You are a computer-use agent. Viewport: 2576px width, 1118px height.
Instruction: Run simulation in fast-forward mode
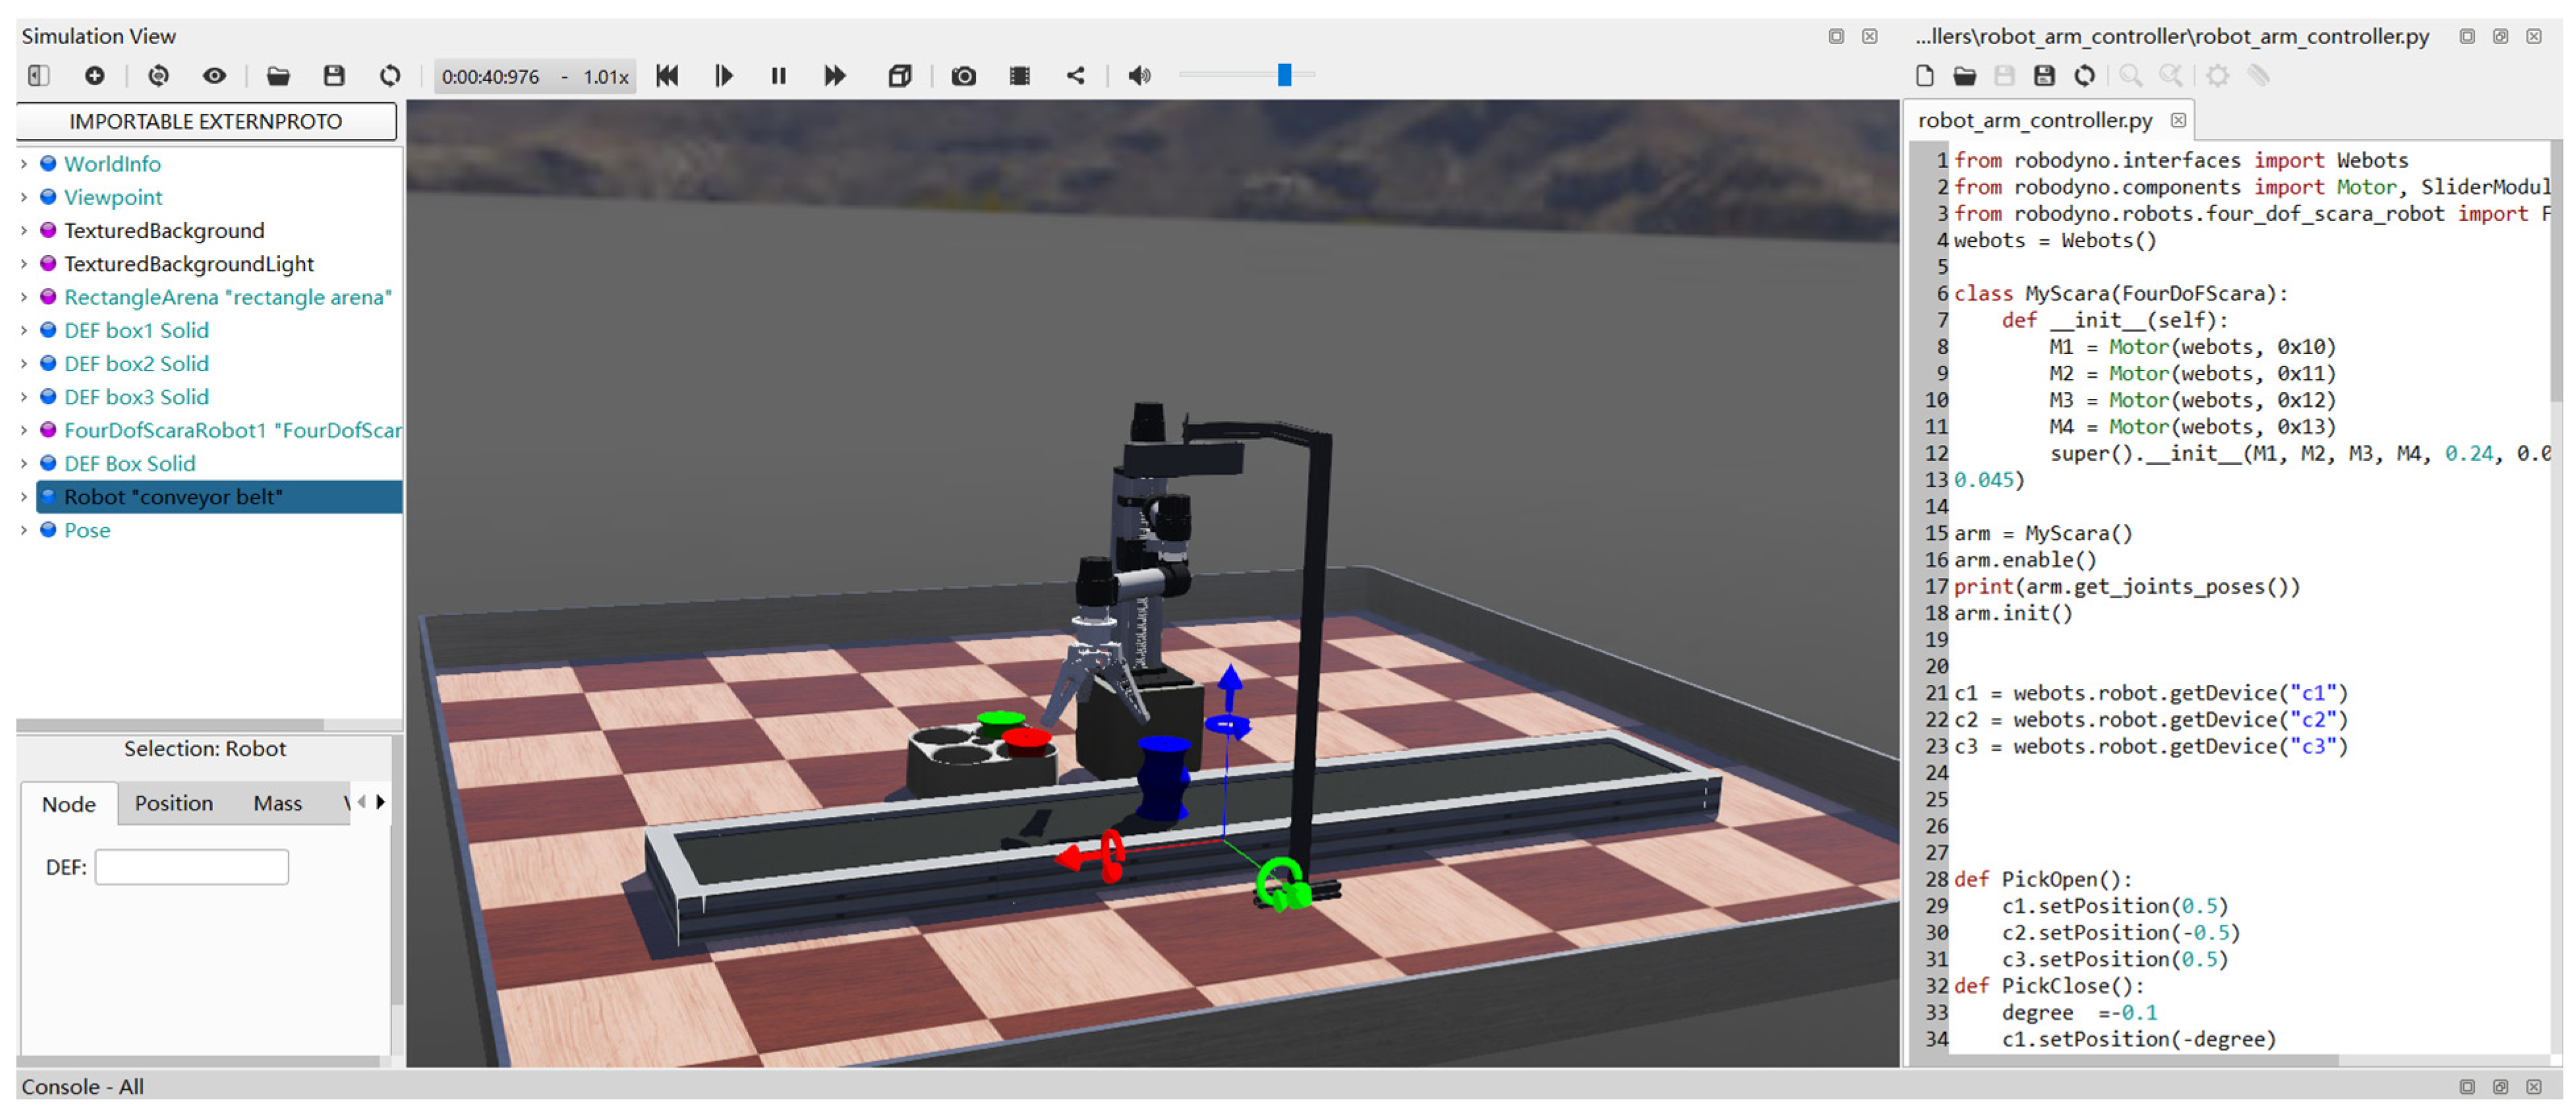coord(835,76)
